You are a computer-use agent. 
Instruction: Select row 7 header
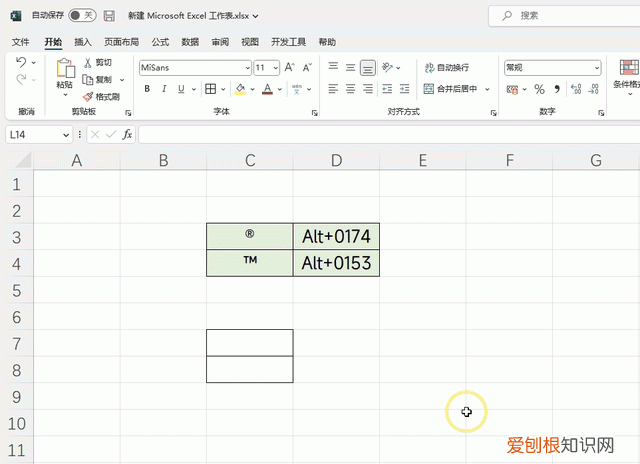16,344
